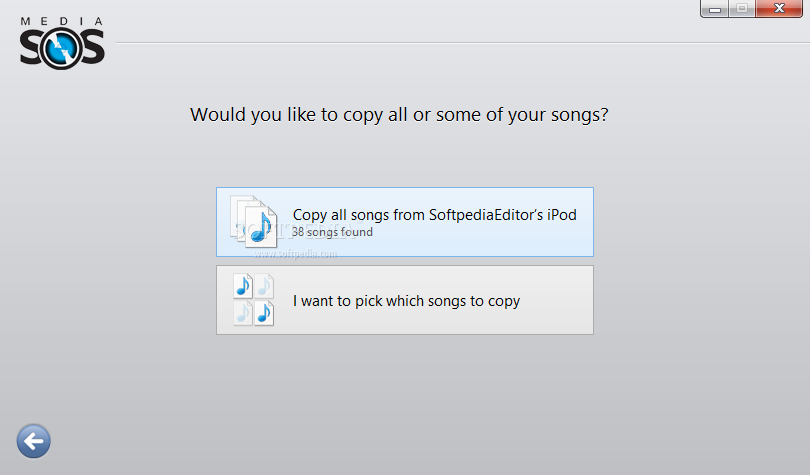The height and width of the screenshot is (475, 810).
Task: Go back using the blue arrow button
Action: (34, 441)
